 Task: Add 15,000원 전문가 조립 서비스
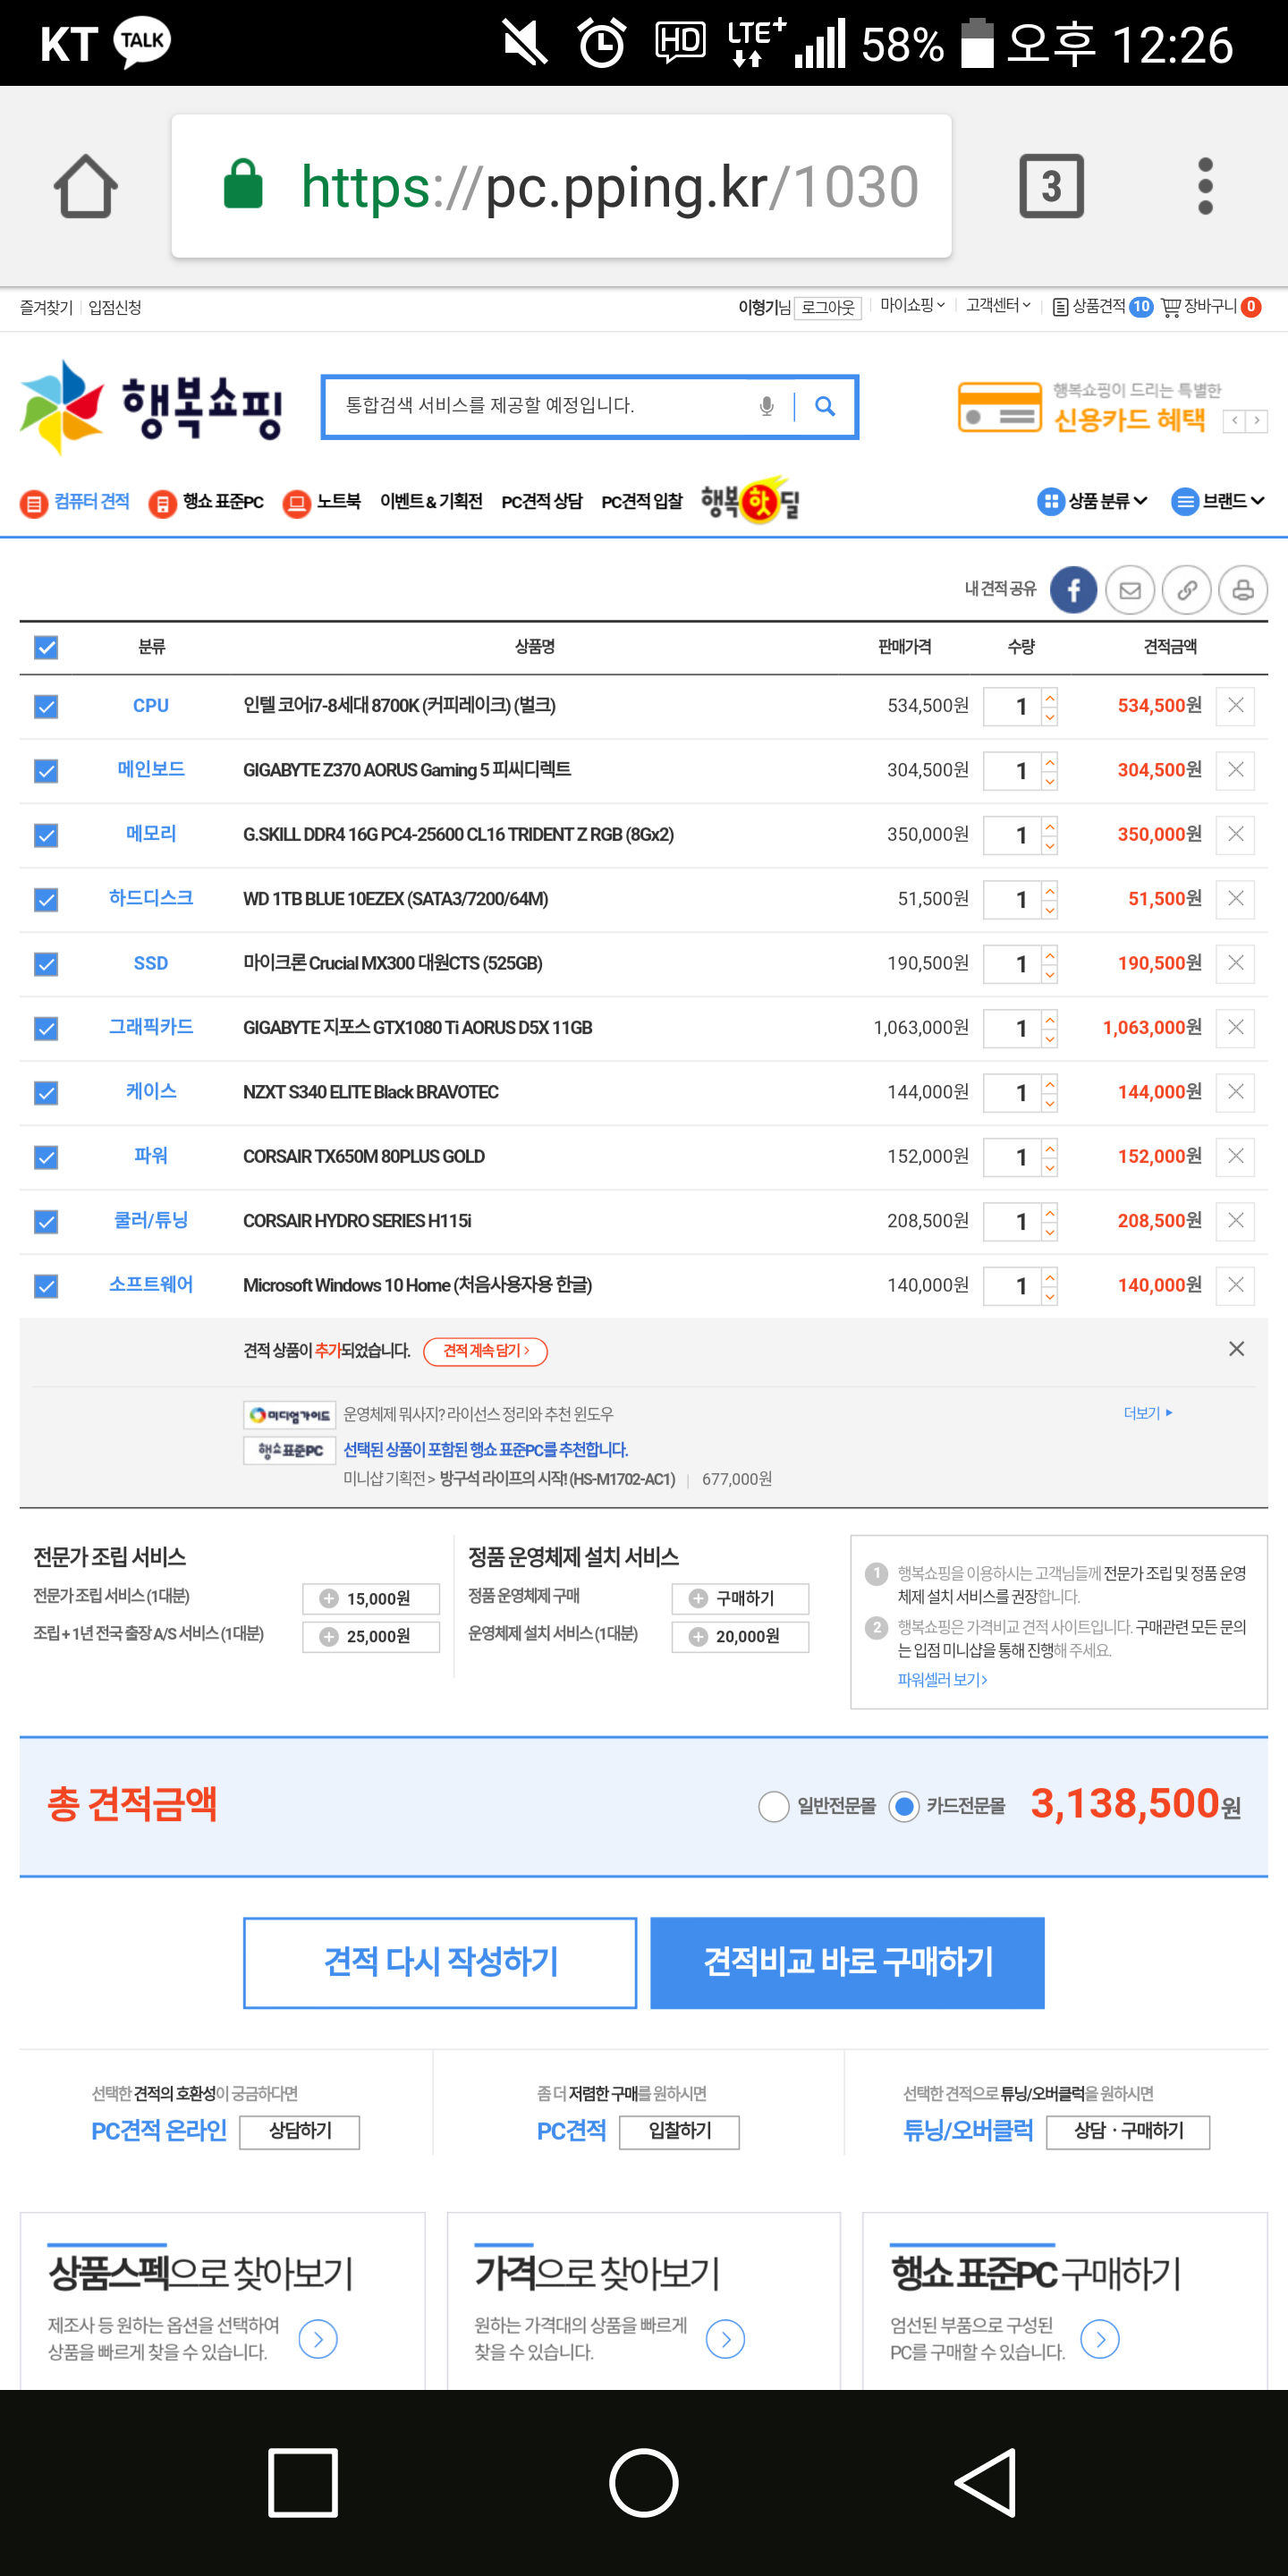click(x=371, y=1598)
